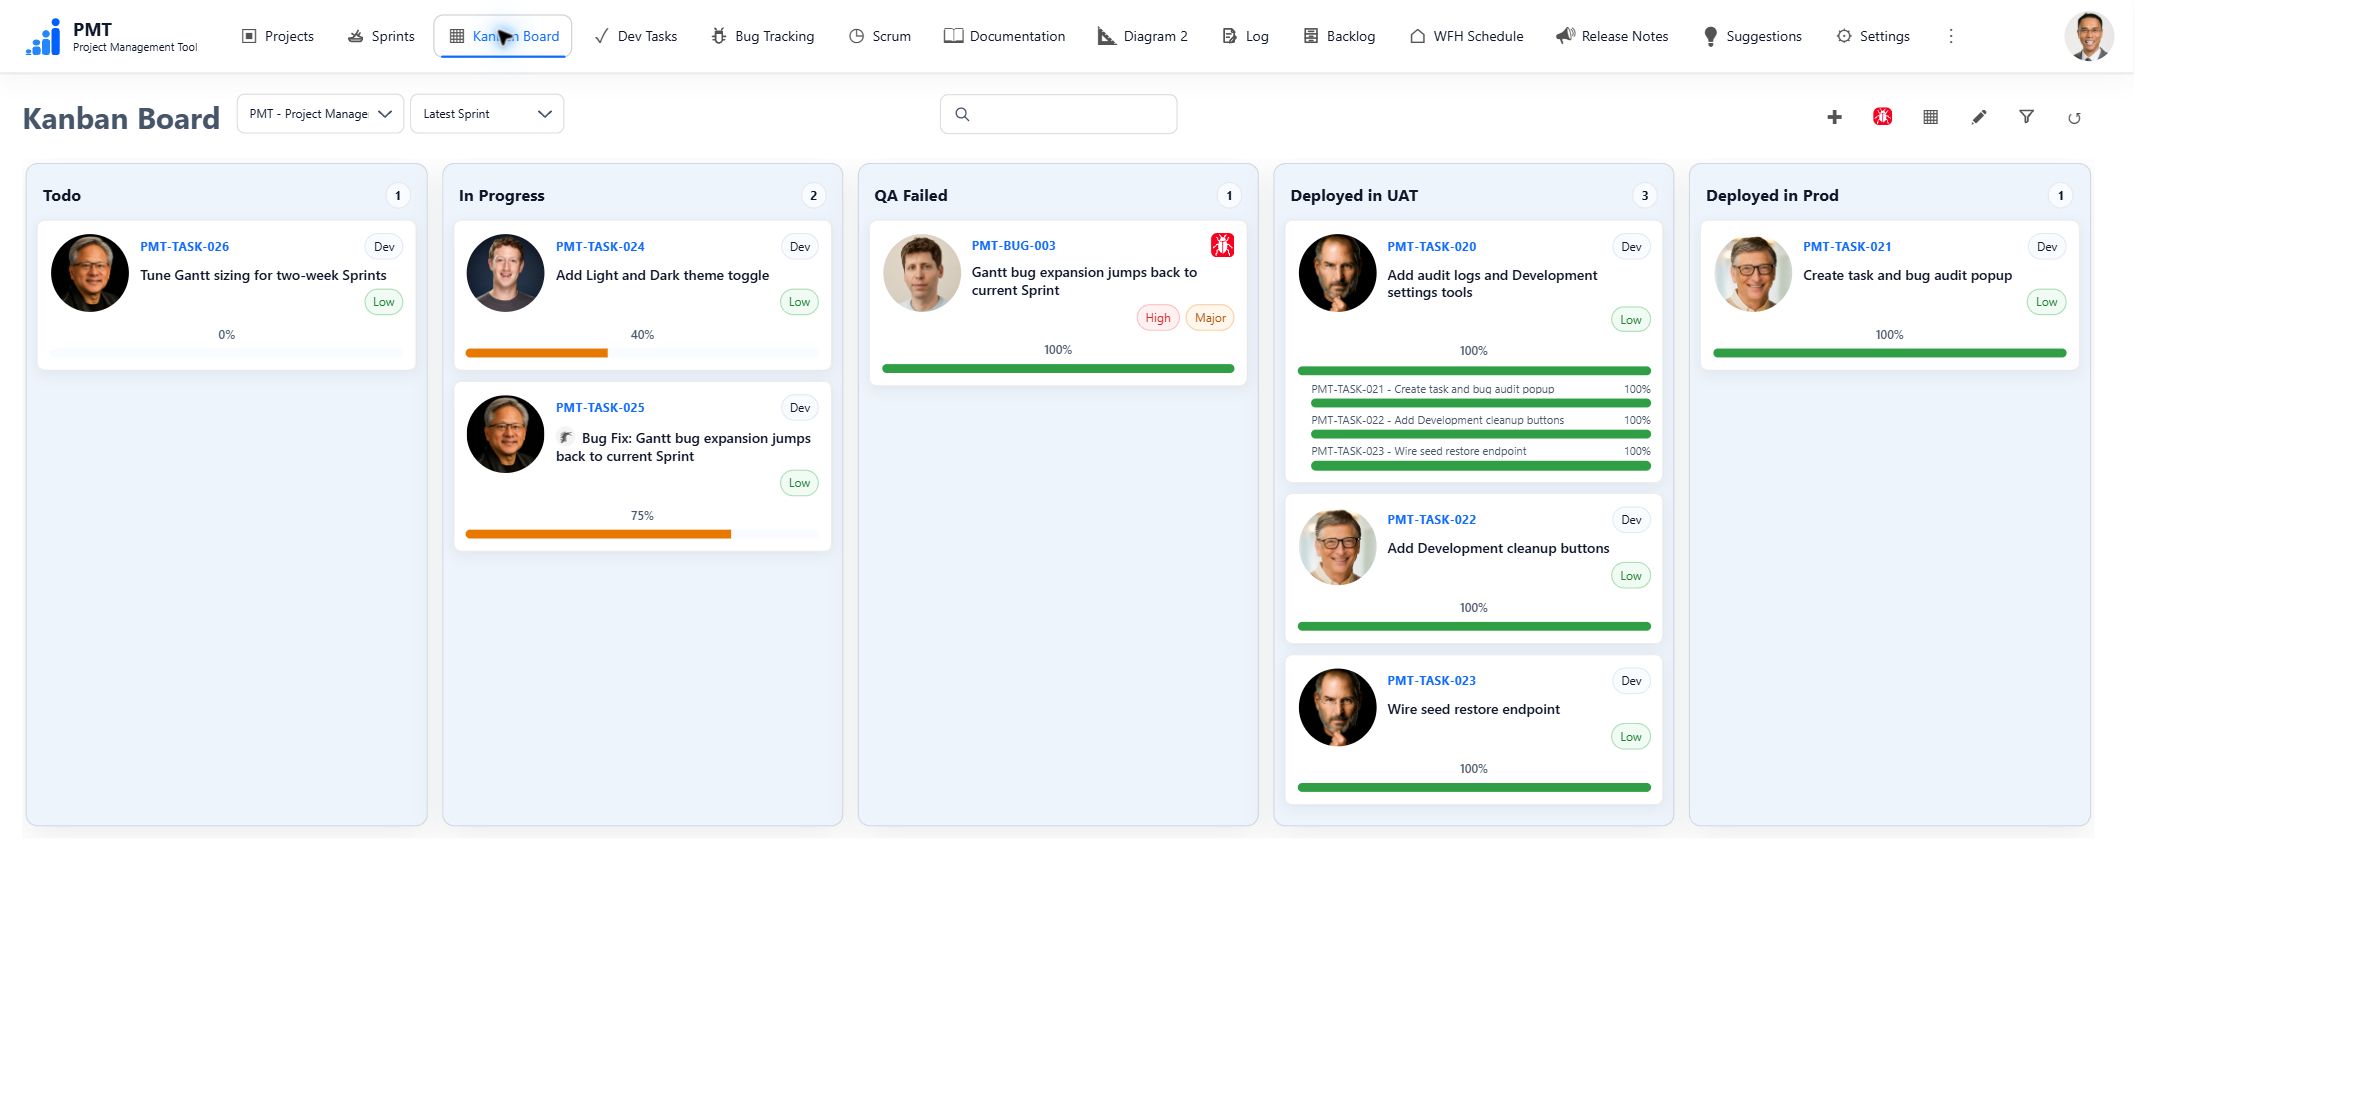Open the PMT-TASK-020 task link
This screenshot has width=2370, height=1097.
(1431, 246)
